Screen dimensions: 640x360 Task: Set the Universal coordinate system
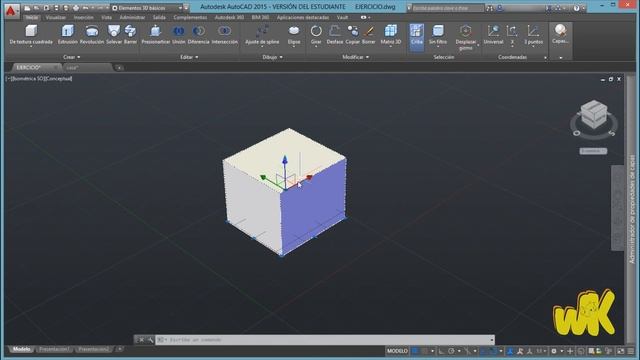tap(493, 35)
